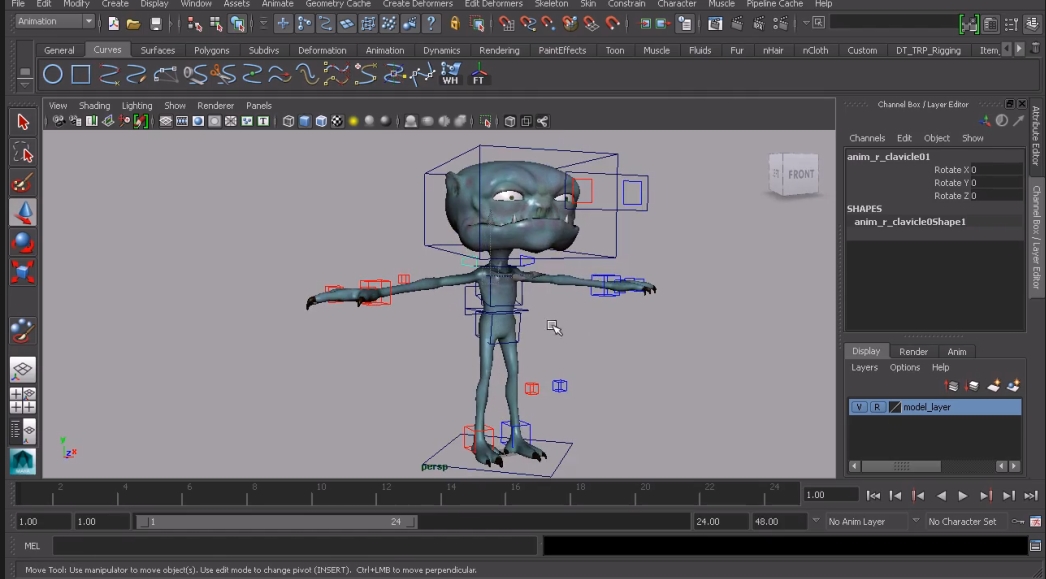This screenshot has width=1046, height=579.
Task: Choose the Three Point Arc tool
Action: (165, 74)
